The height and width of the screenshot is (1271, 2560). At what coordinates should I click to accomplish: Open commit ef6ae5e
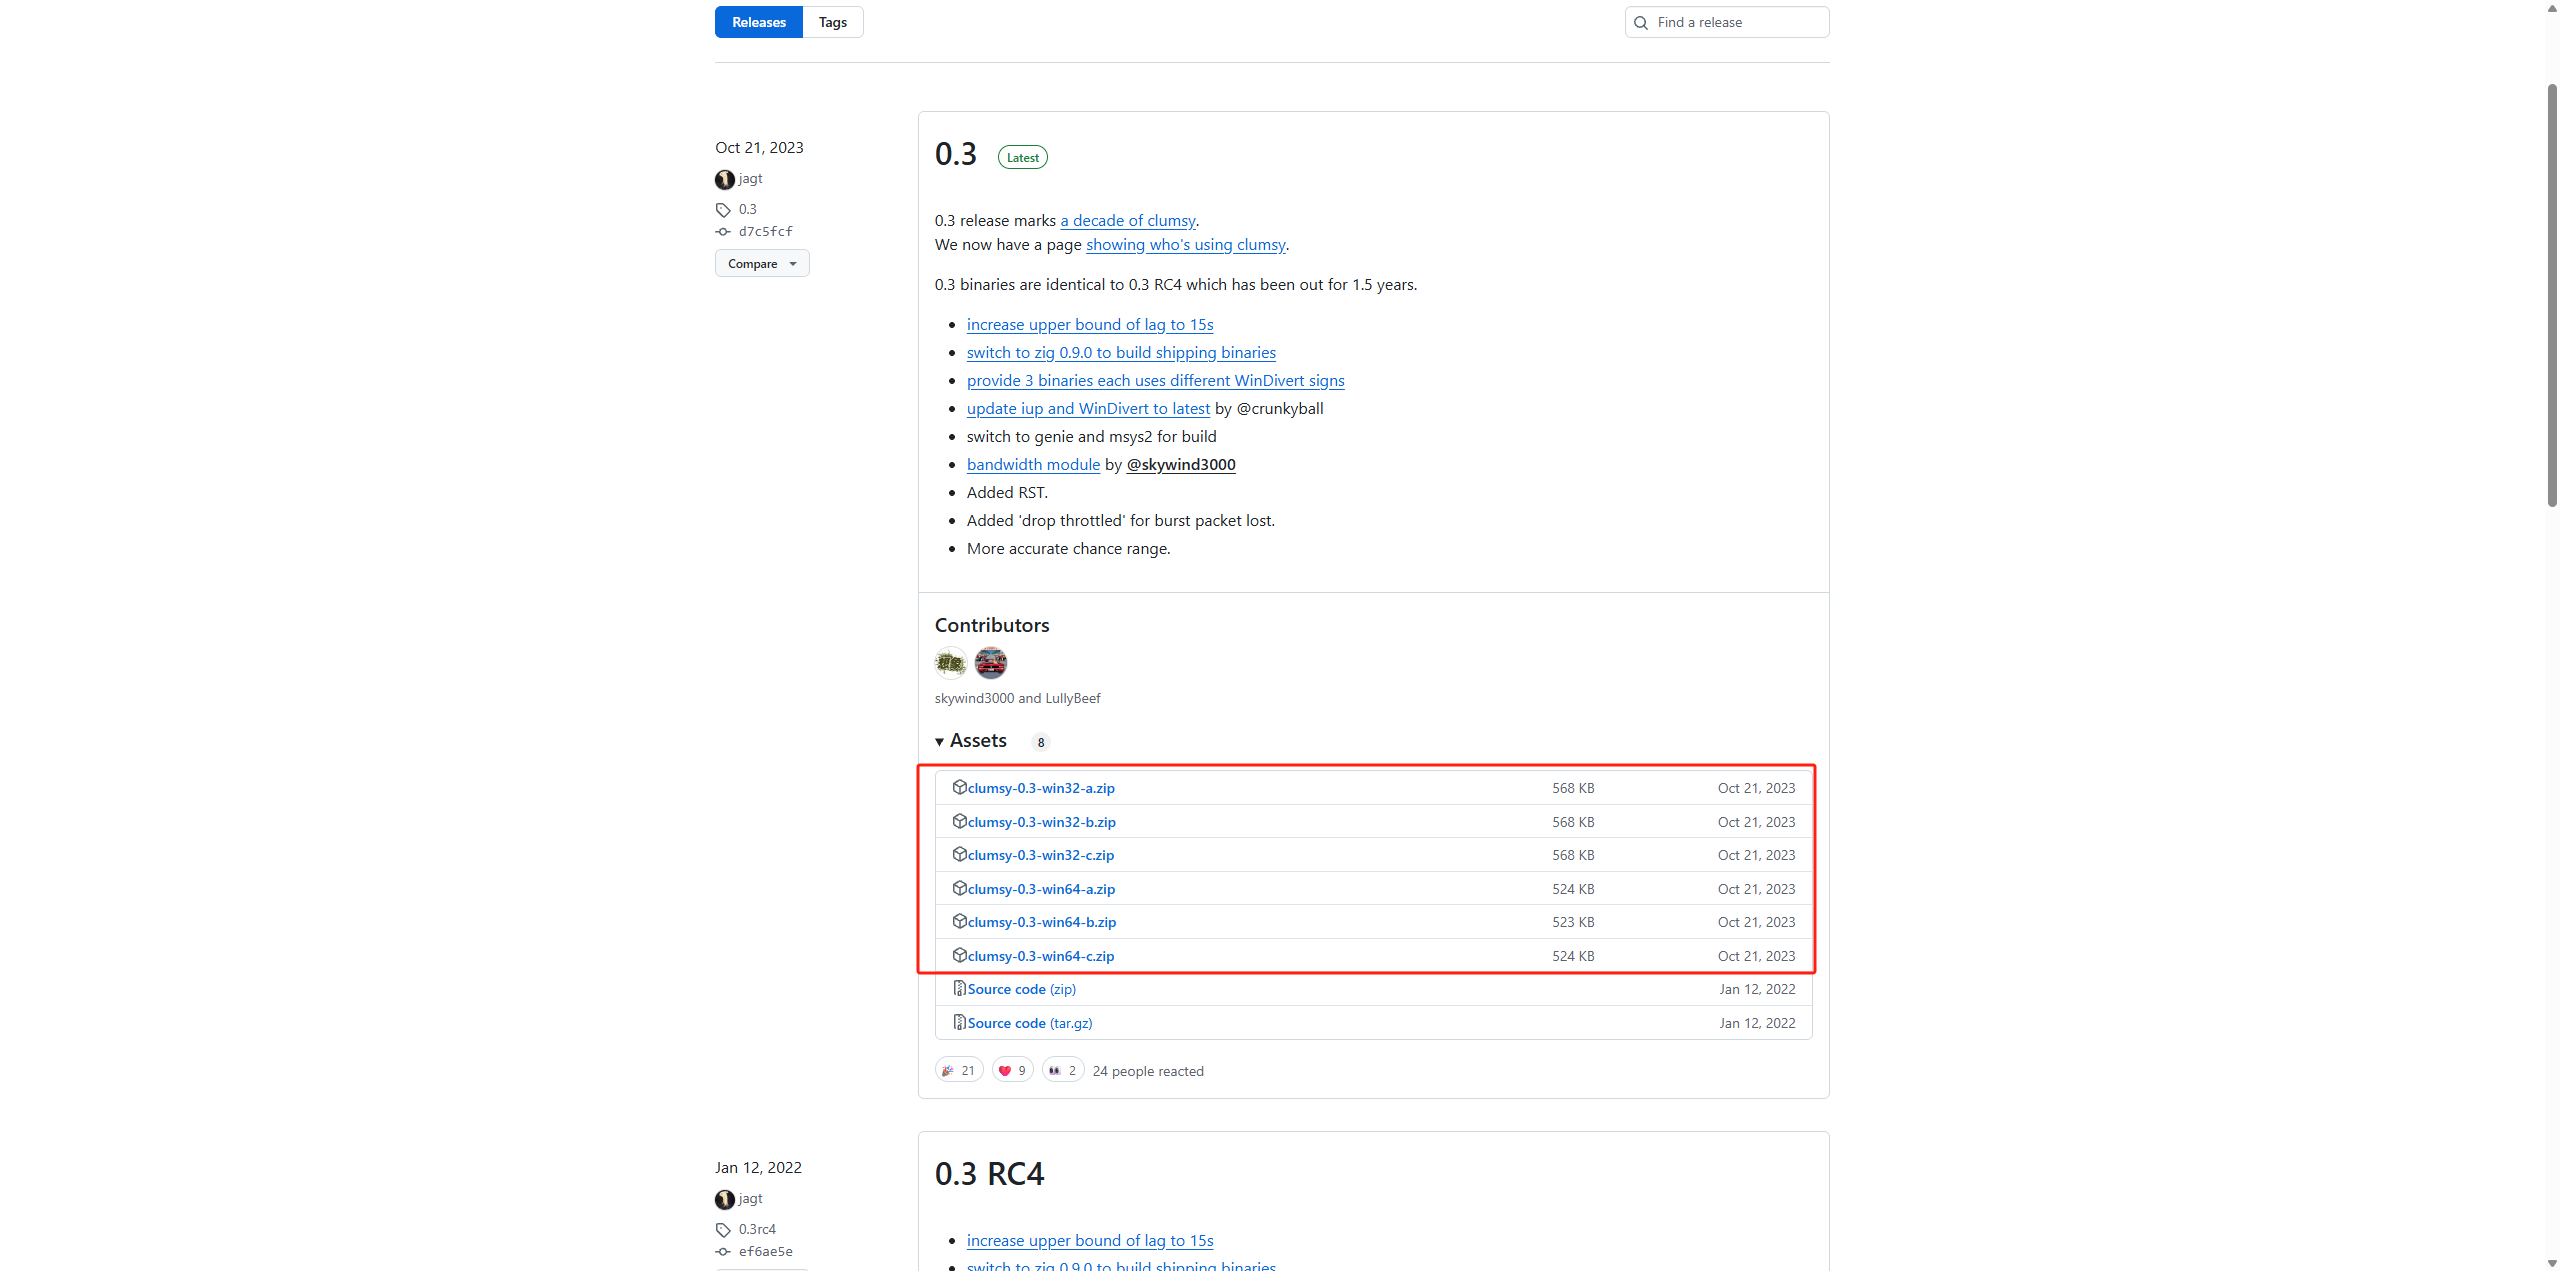[766, 1251]
